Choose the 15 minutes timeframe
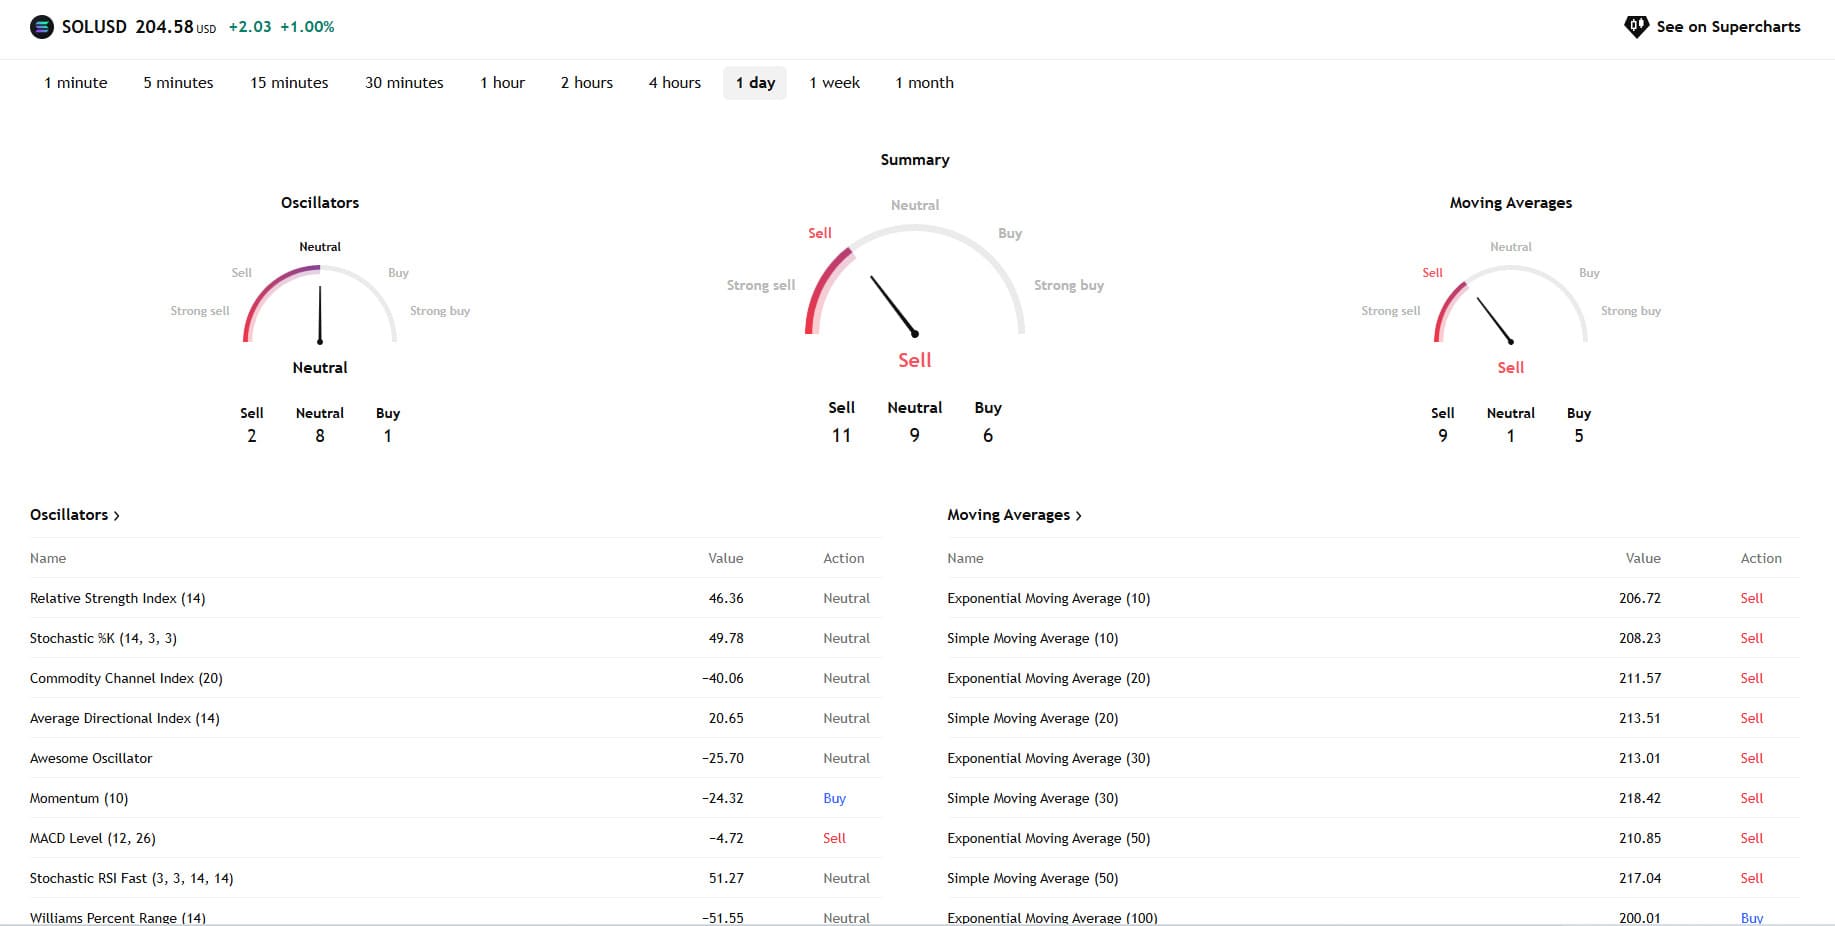The height and width of the screenshot is (926, 1835). coord(289,83)
